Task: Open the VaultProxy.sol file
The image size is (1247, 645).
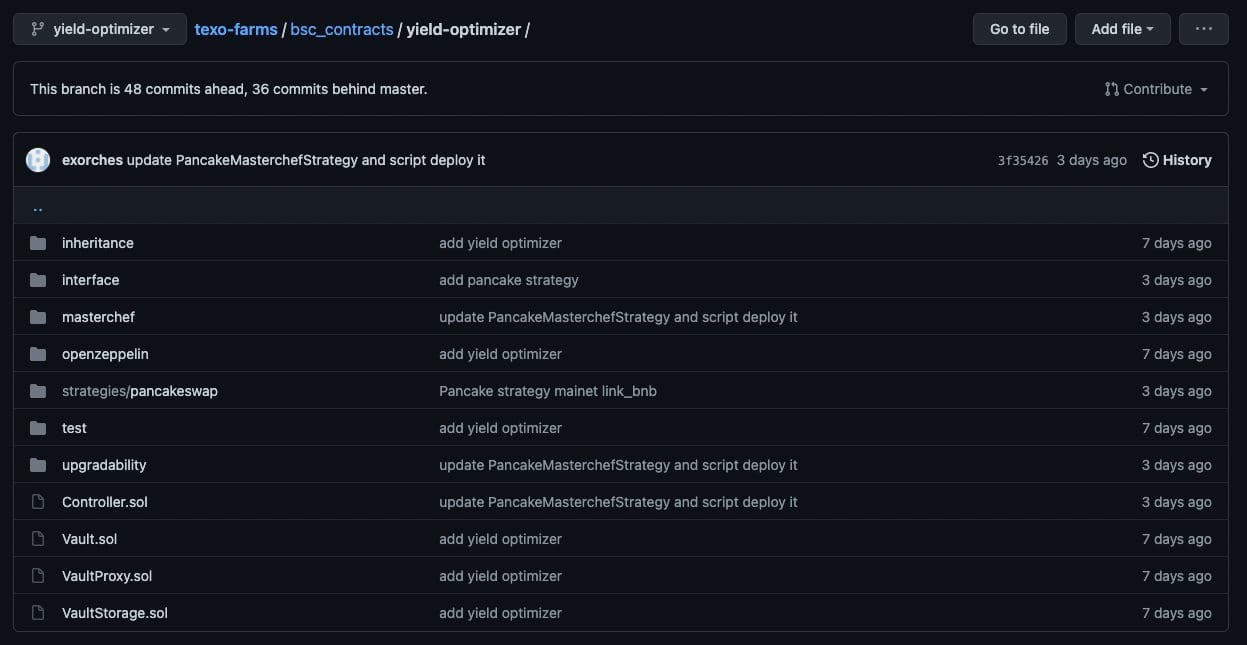Action: (107, 576)
